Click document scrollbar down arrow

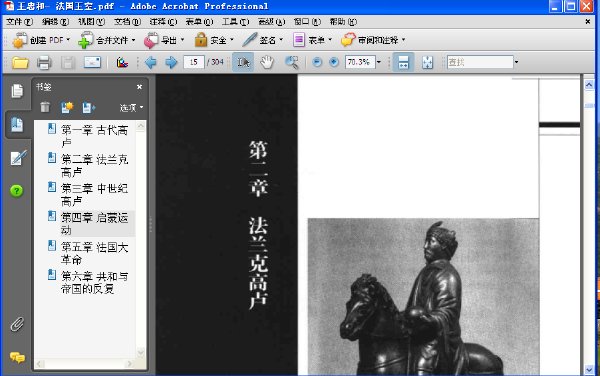point(589,369)
